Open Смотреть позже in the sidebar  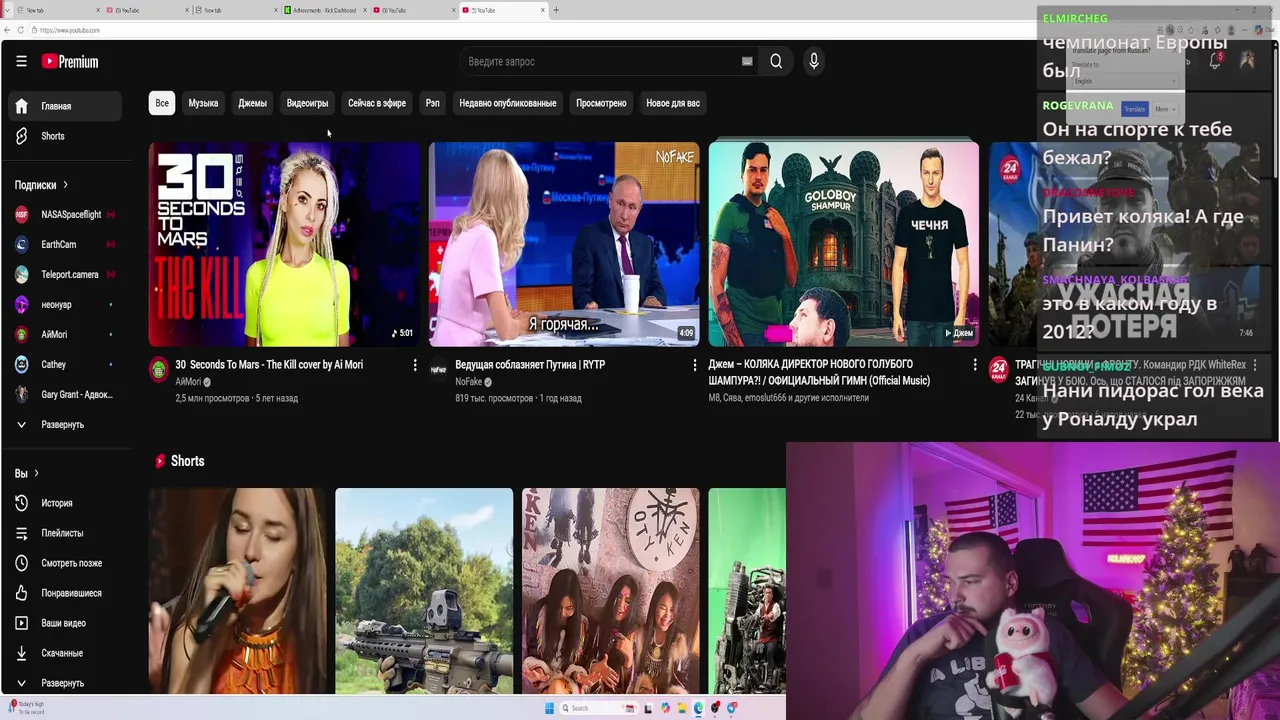(x=65, y=563)
